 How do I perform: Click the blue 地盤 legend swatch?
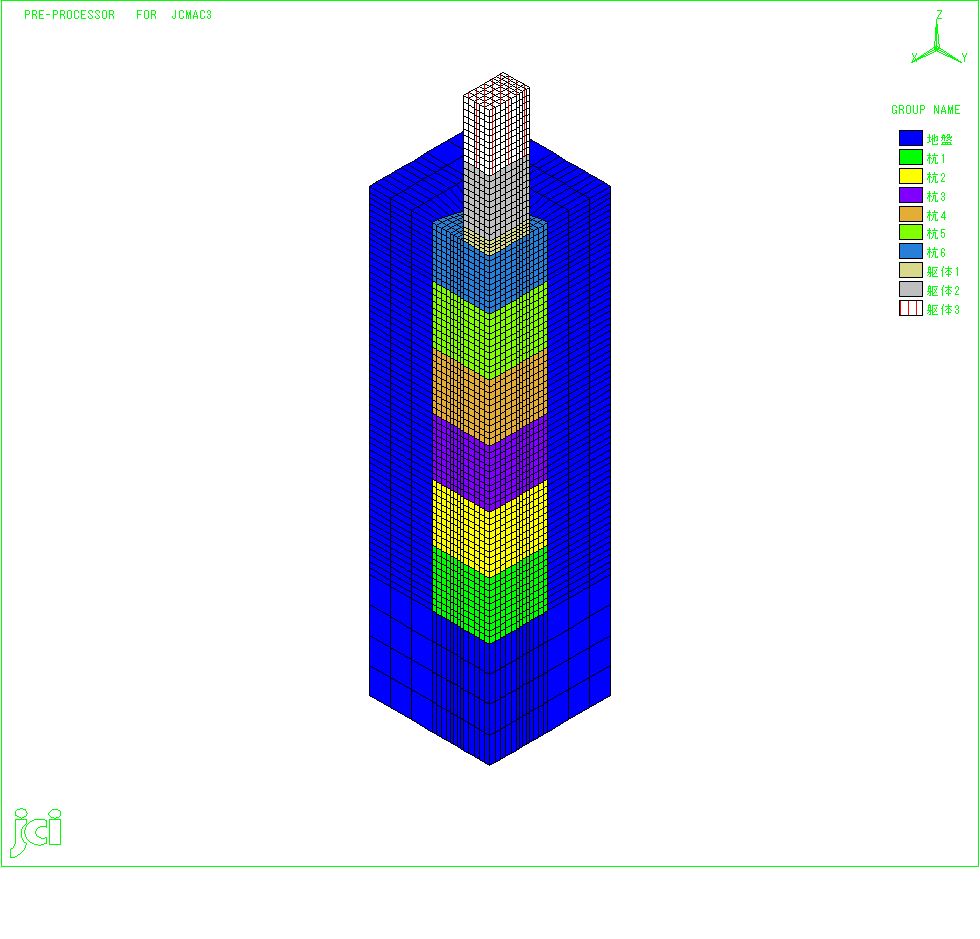pos(911,138)
